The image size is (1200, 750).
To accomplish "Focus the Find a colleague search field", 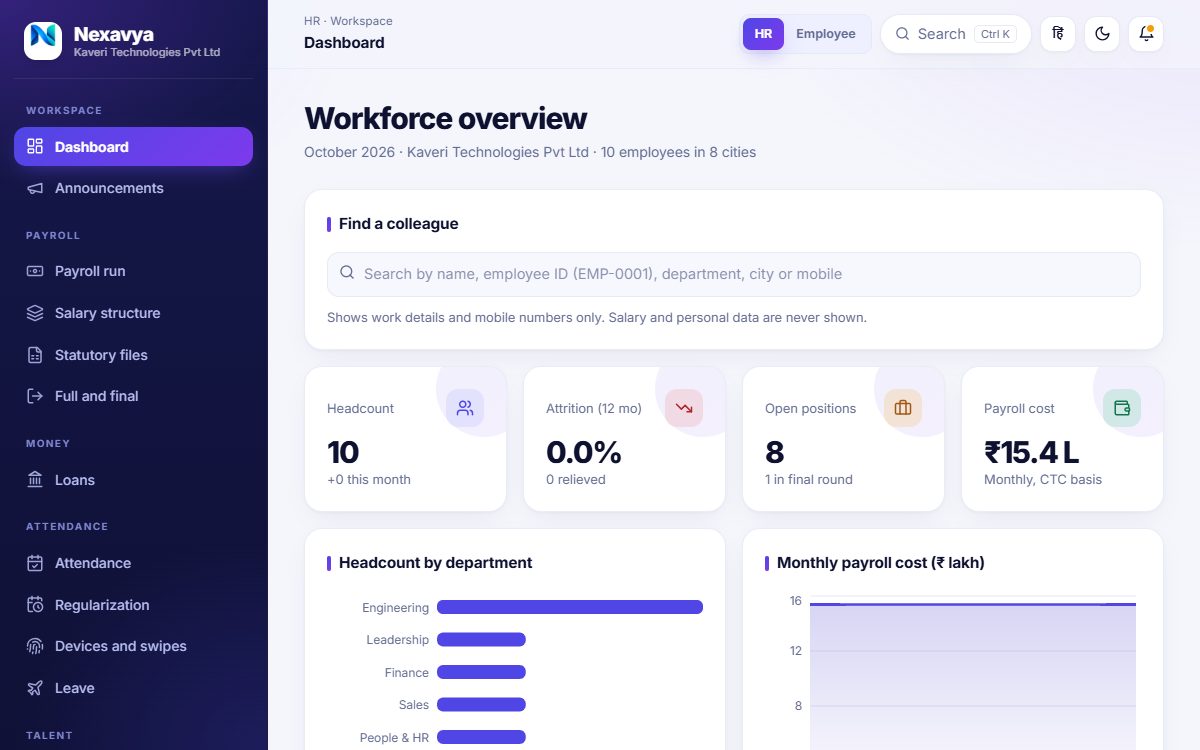I will tap(734, 274).
